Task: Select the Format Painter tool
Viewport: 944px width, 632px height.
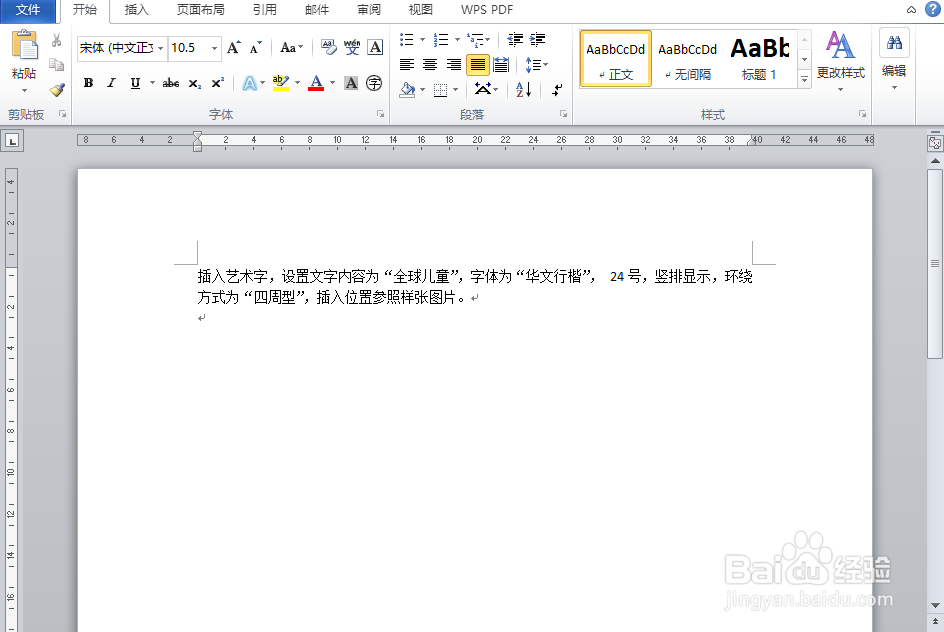Action: (57, 89)
